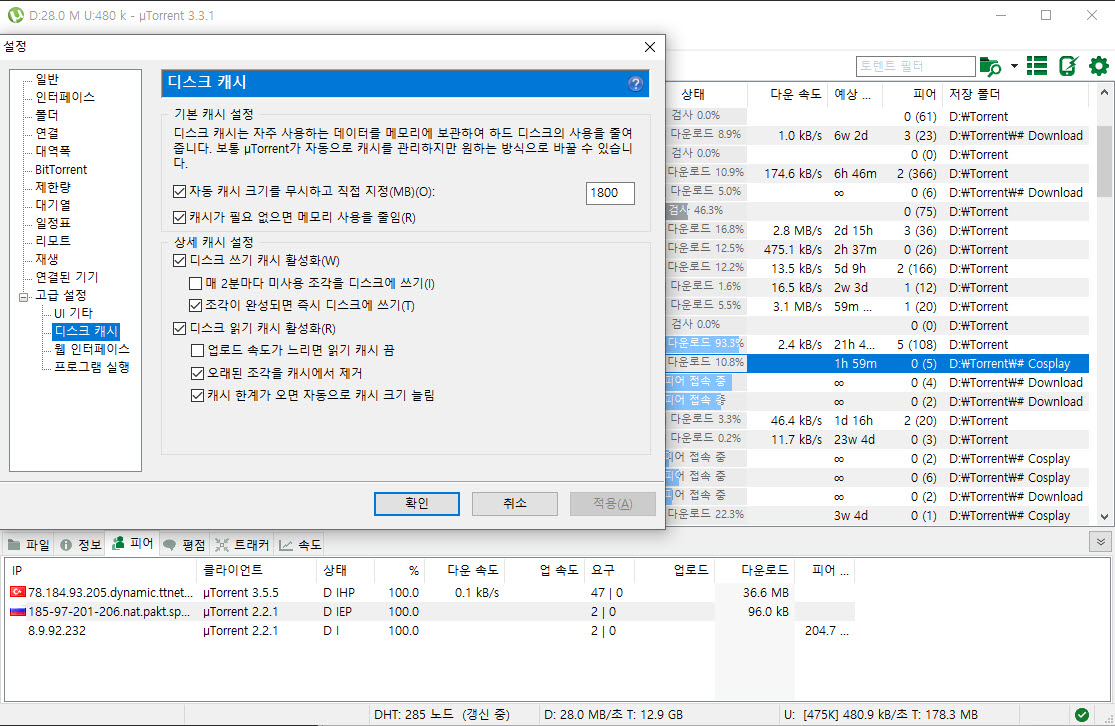Toggle manual cache size override checkbox
Image resolution: width=1115 pixels, height=726 pixels.
180,192
